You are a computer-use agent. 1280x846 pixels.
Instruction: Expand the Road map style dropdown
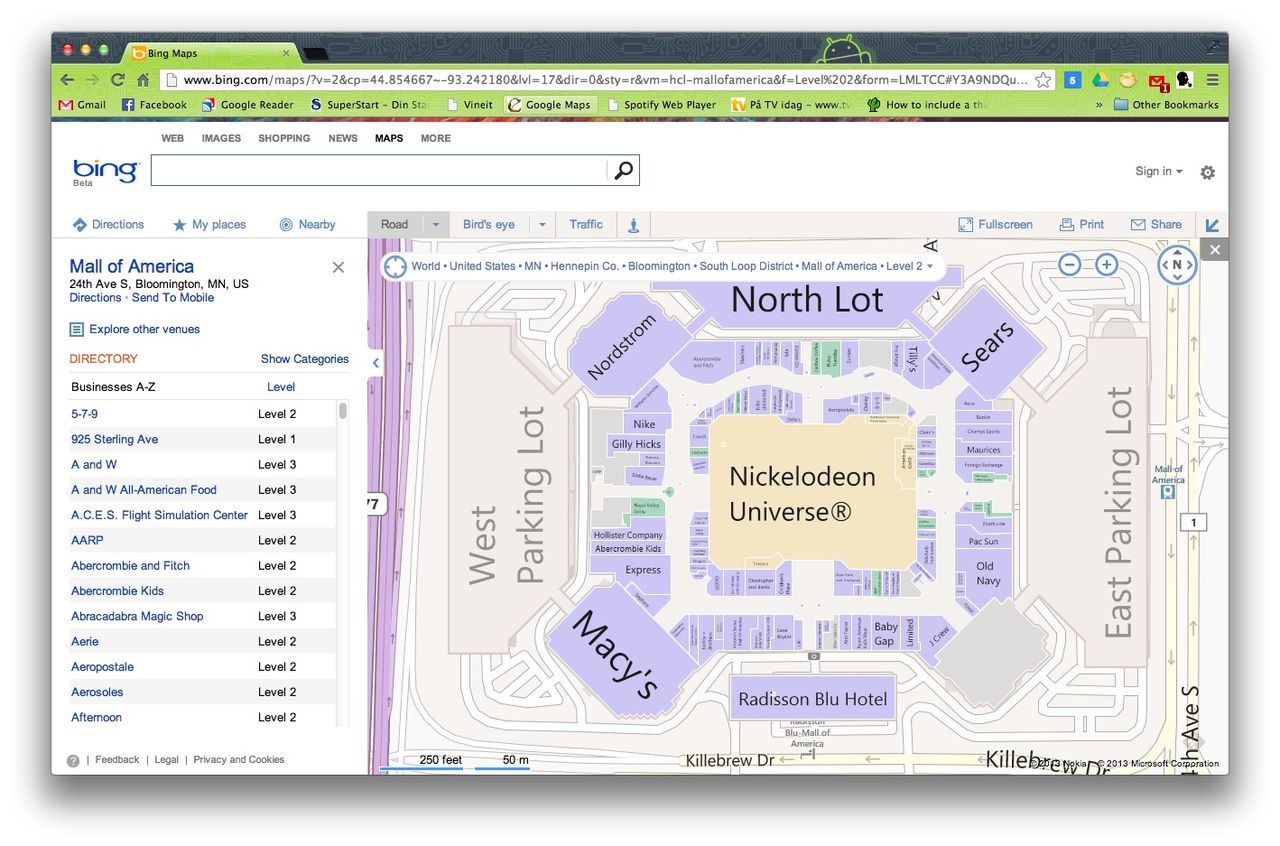[436, 225]
